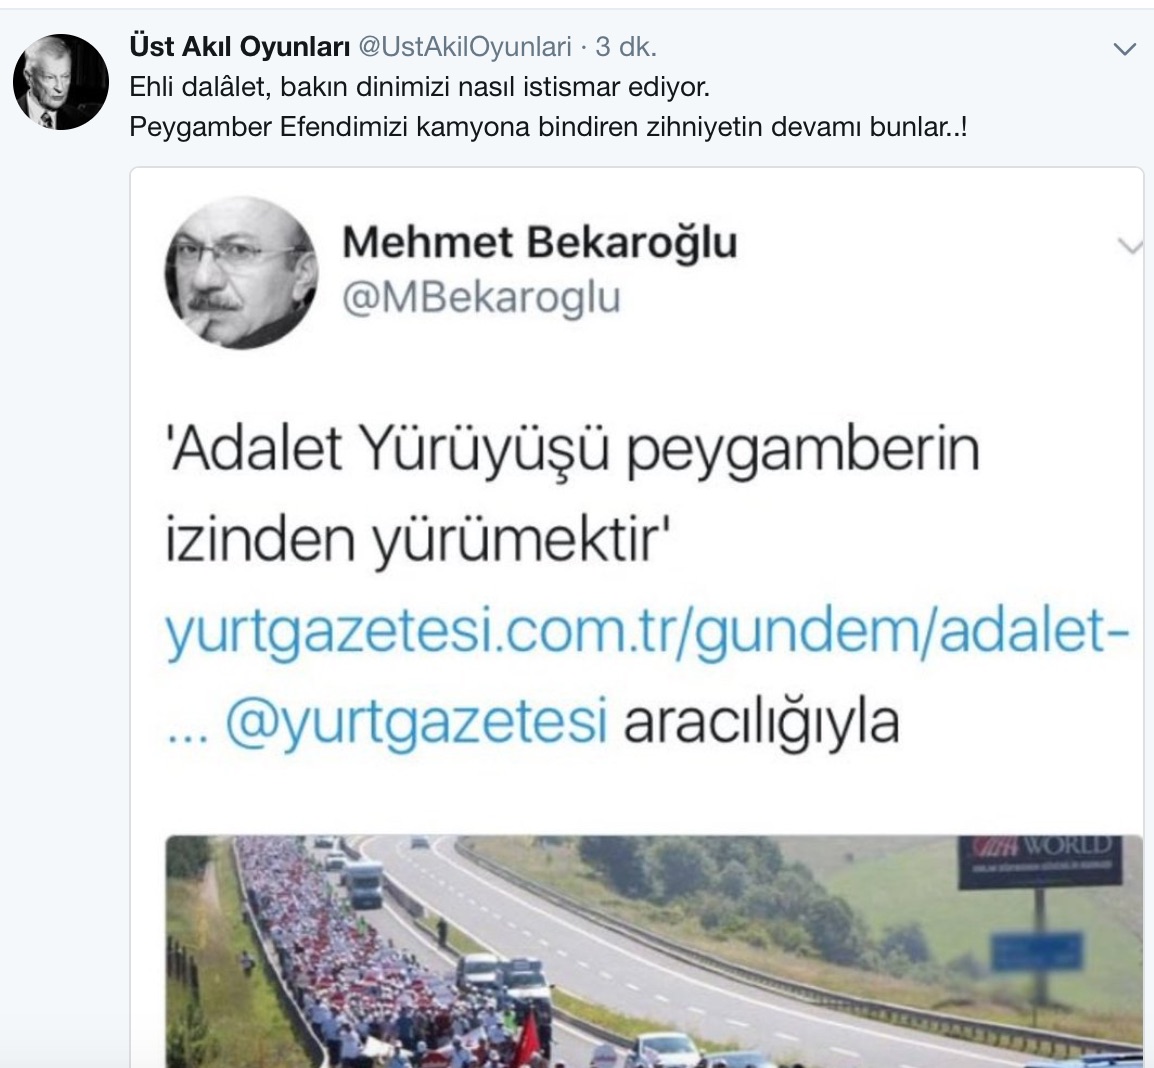Open yurtgazetesi.com.tr article link
Image resolution: width=1154 pixels, height=1068 pixels.
point(647,633)
